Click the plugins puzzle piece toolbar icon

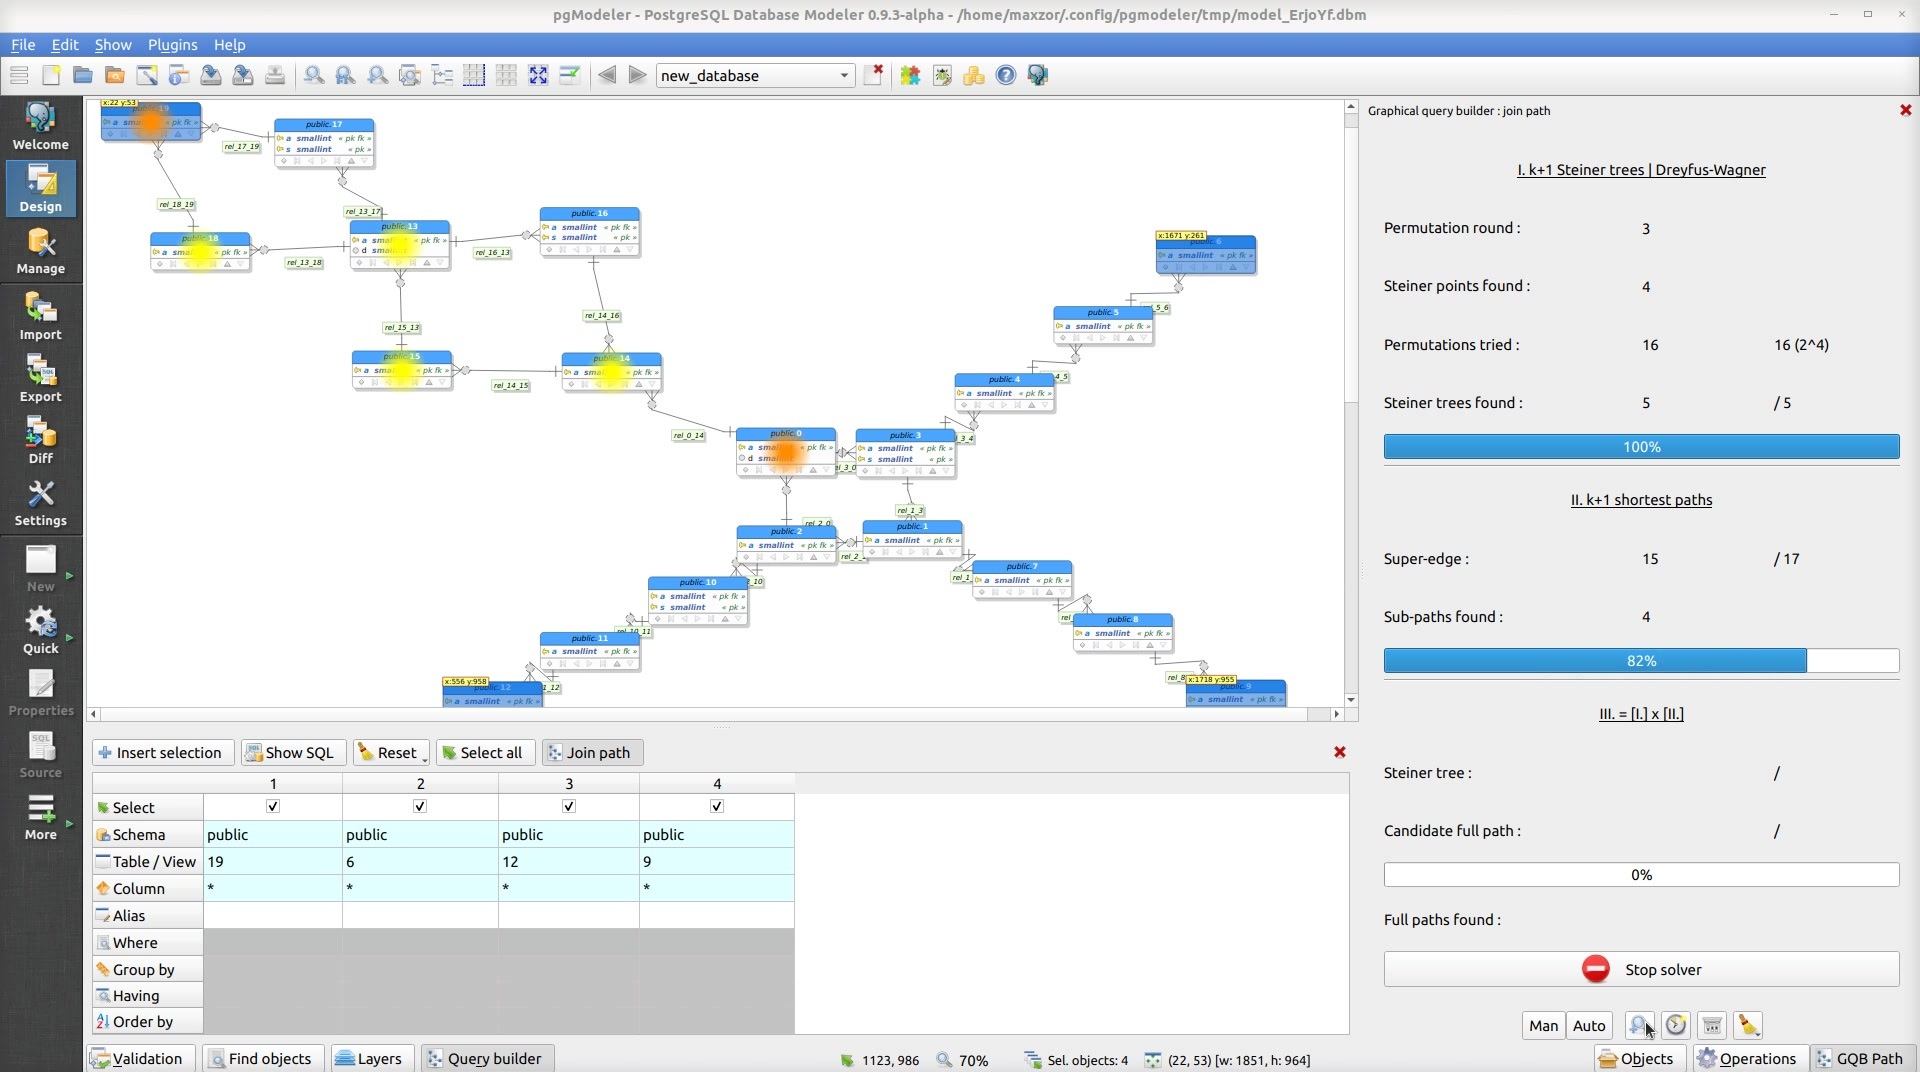pyautogui.click(x=910, y=75)
